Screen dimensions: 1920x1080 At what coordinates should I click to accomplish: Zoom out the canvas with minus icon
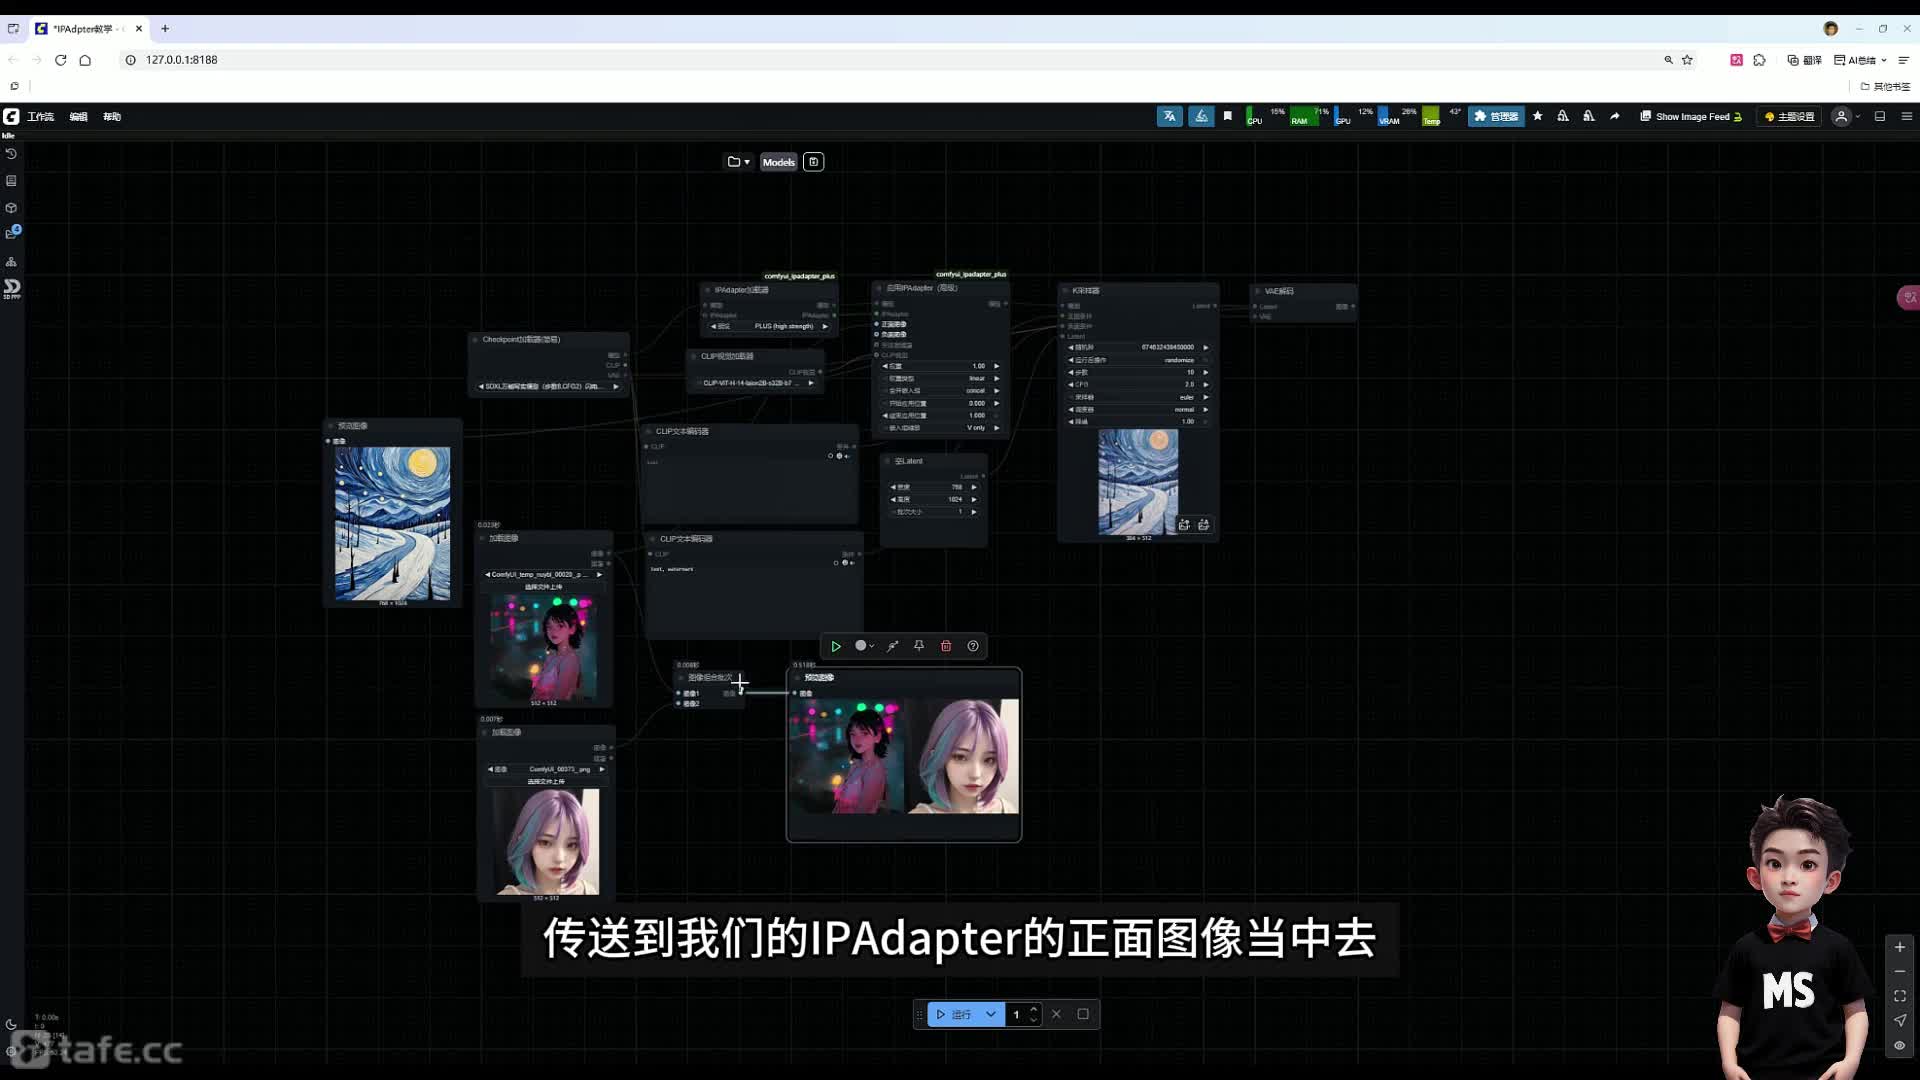click(1900, 971)
